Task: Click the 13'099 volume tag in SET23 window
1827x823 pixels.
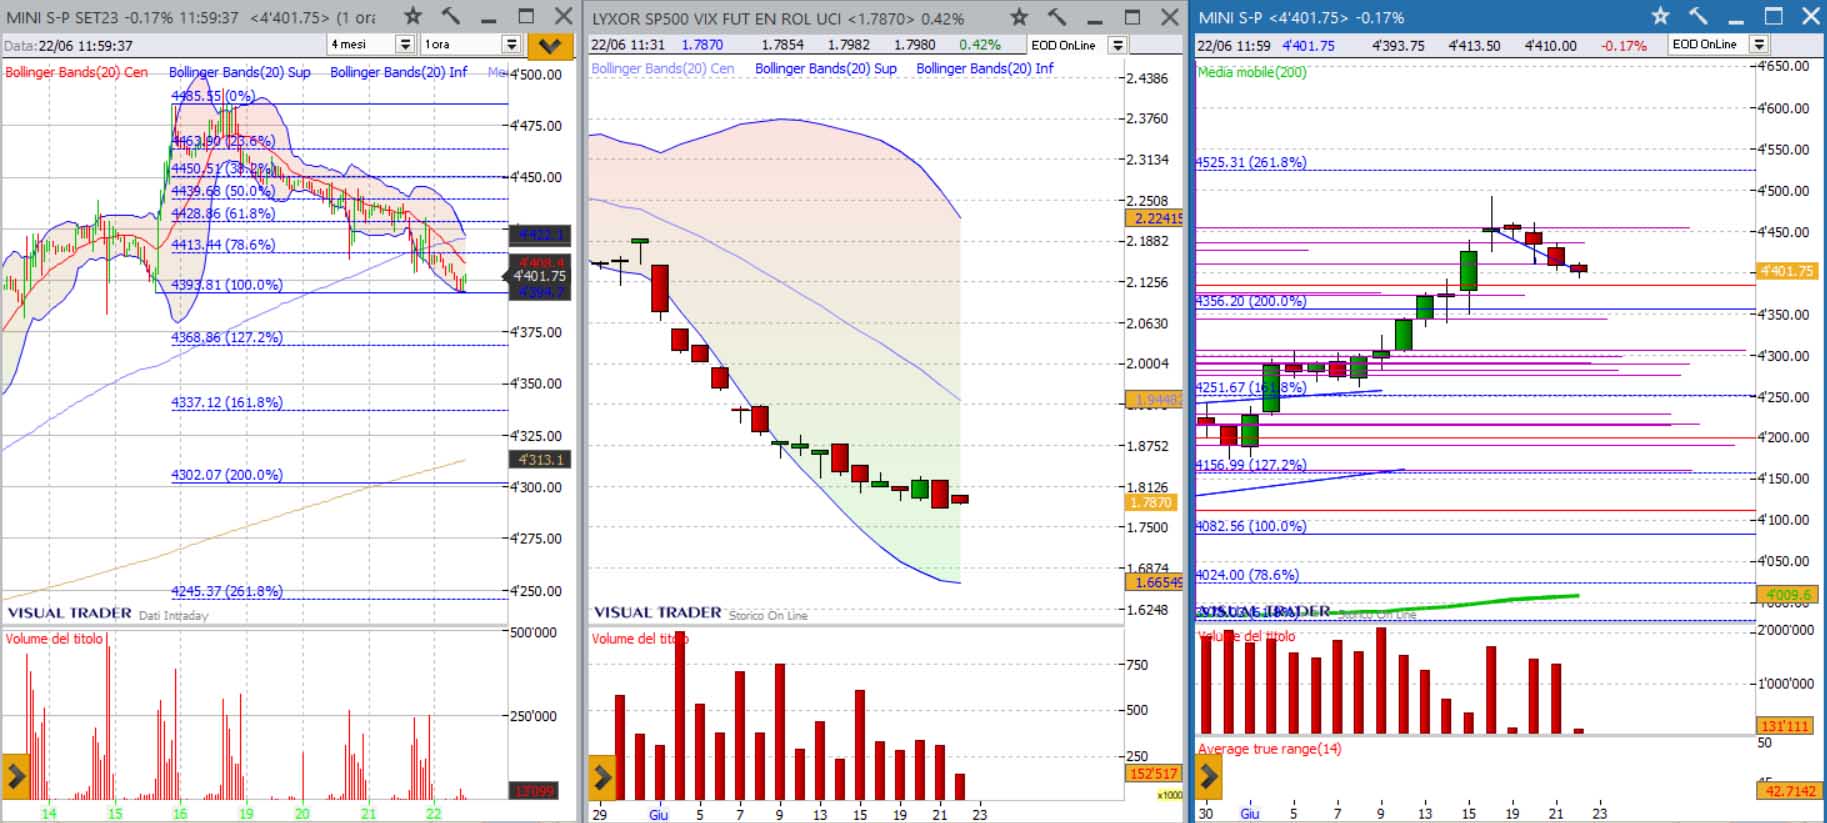Action: [x=535, y=791]
